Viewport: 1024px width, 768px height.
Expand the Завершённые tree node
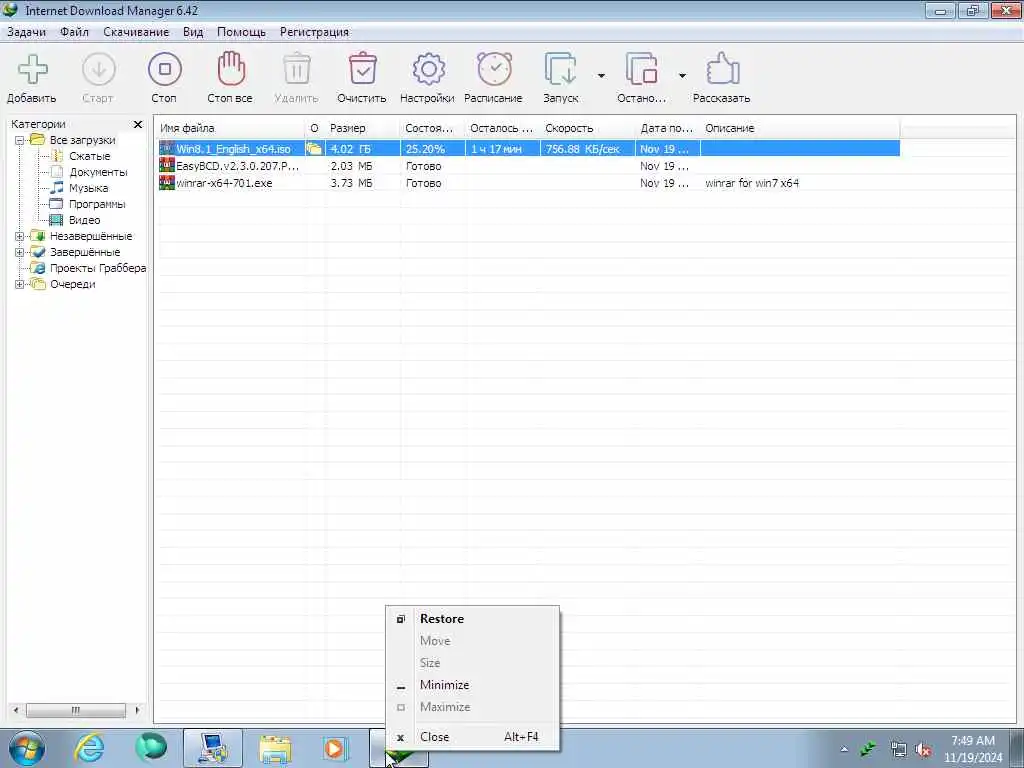tap(20, 252)
